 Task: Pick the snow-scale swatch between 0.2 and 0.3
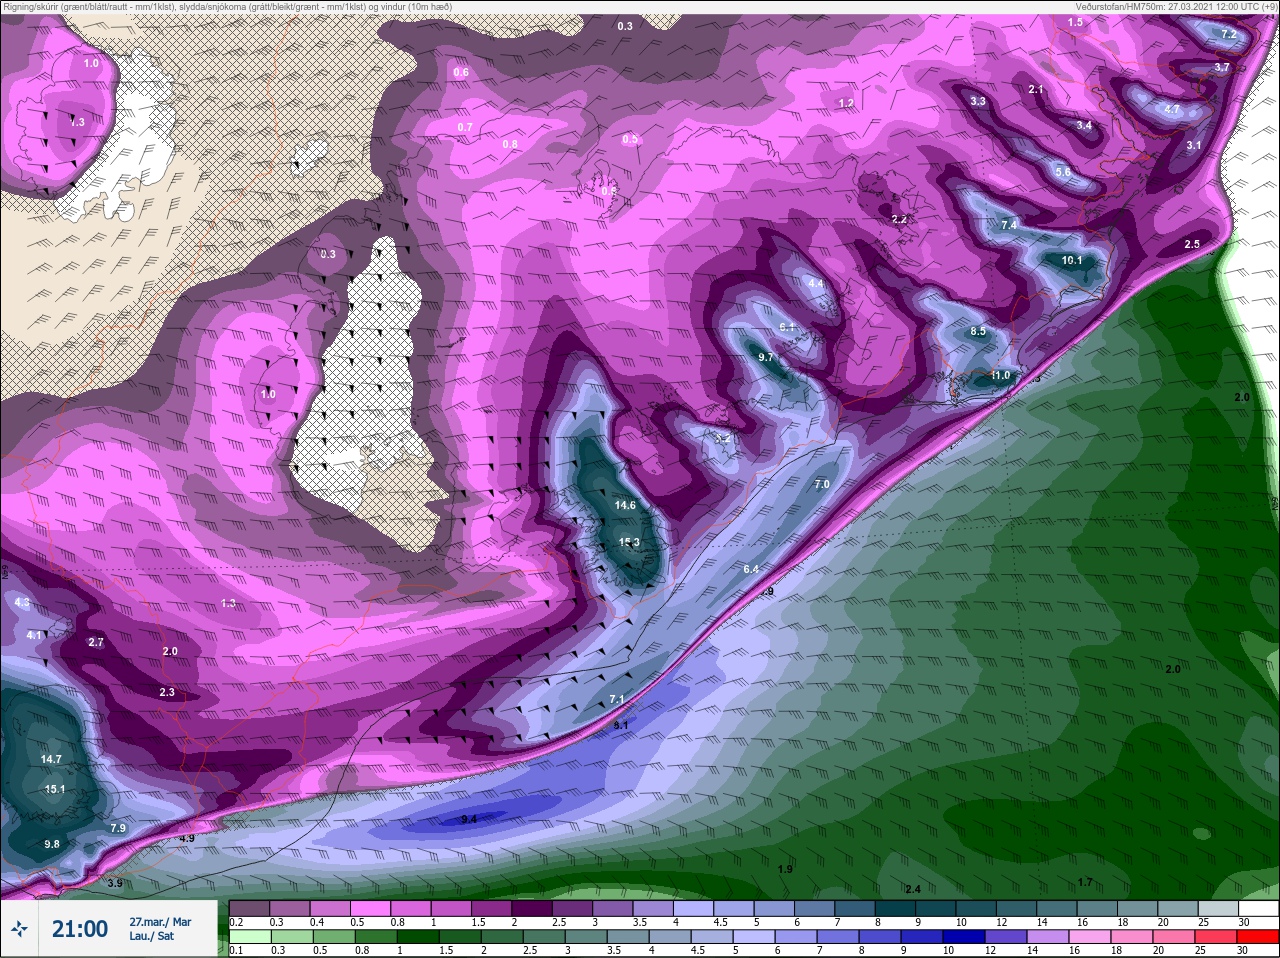click(250, 908)
